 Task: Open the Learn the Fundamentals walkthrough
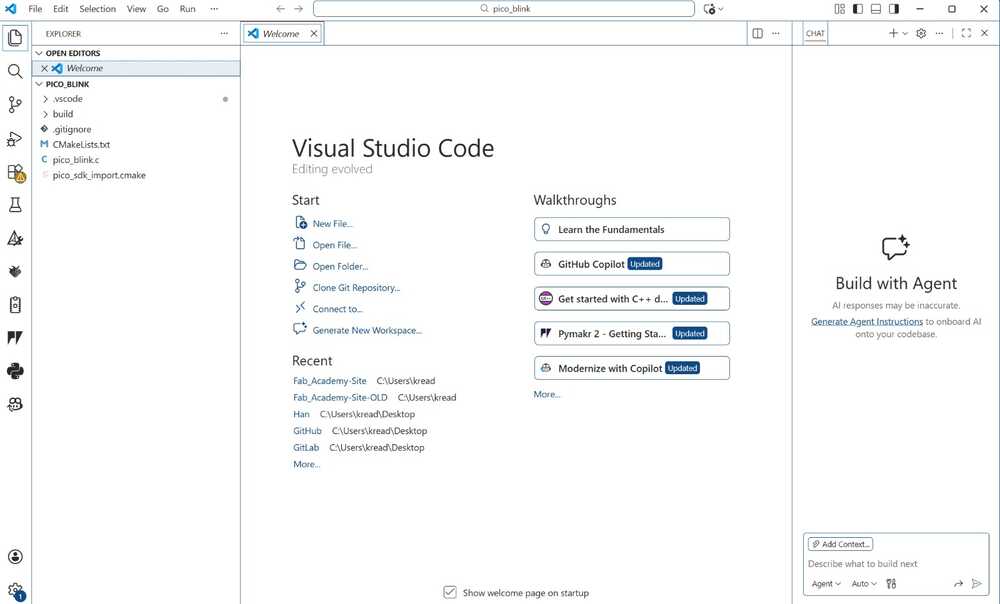point(631,229)
